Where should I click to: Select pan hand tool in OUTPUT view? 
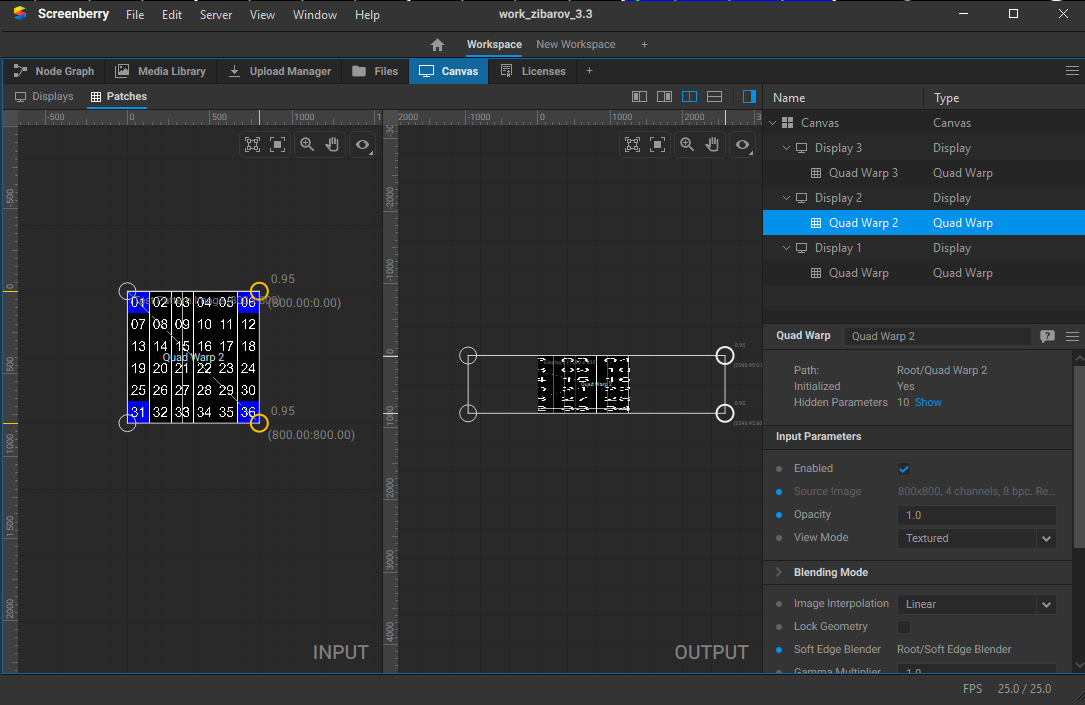pos(712,144)
